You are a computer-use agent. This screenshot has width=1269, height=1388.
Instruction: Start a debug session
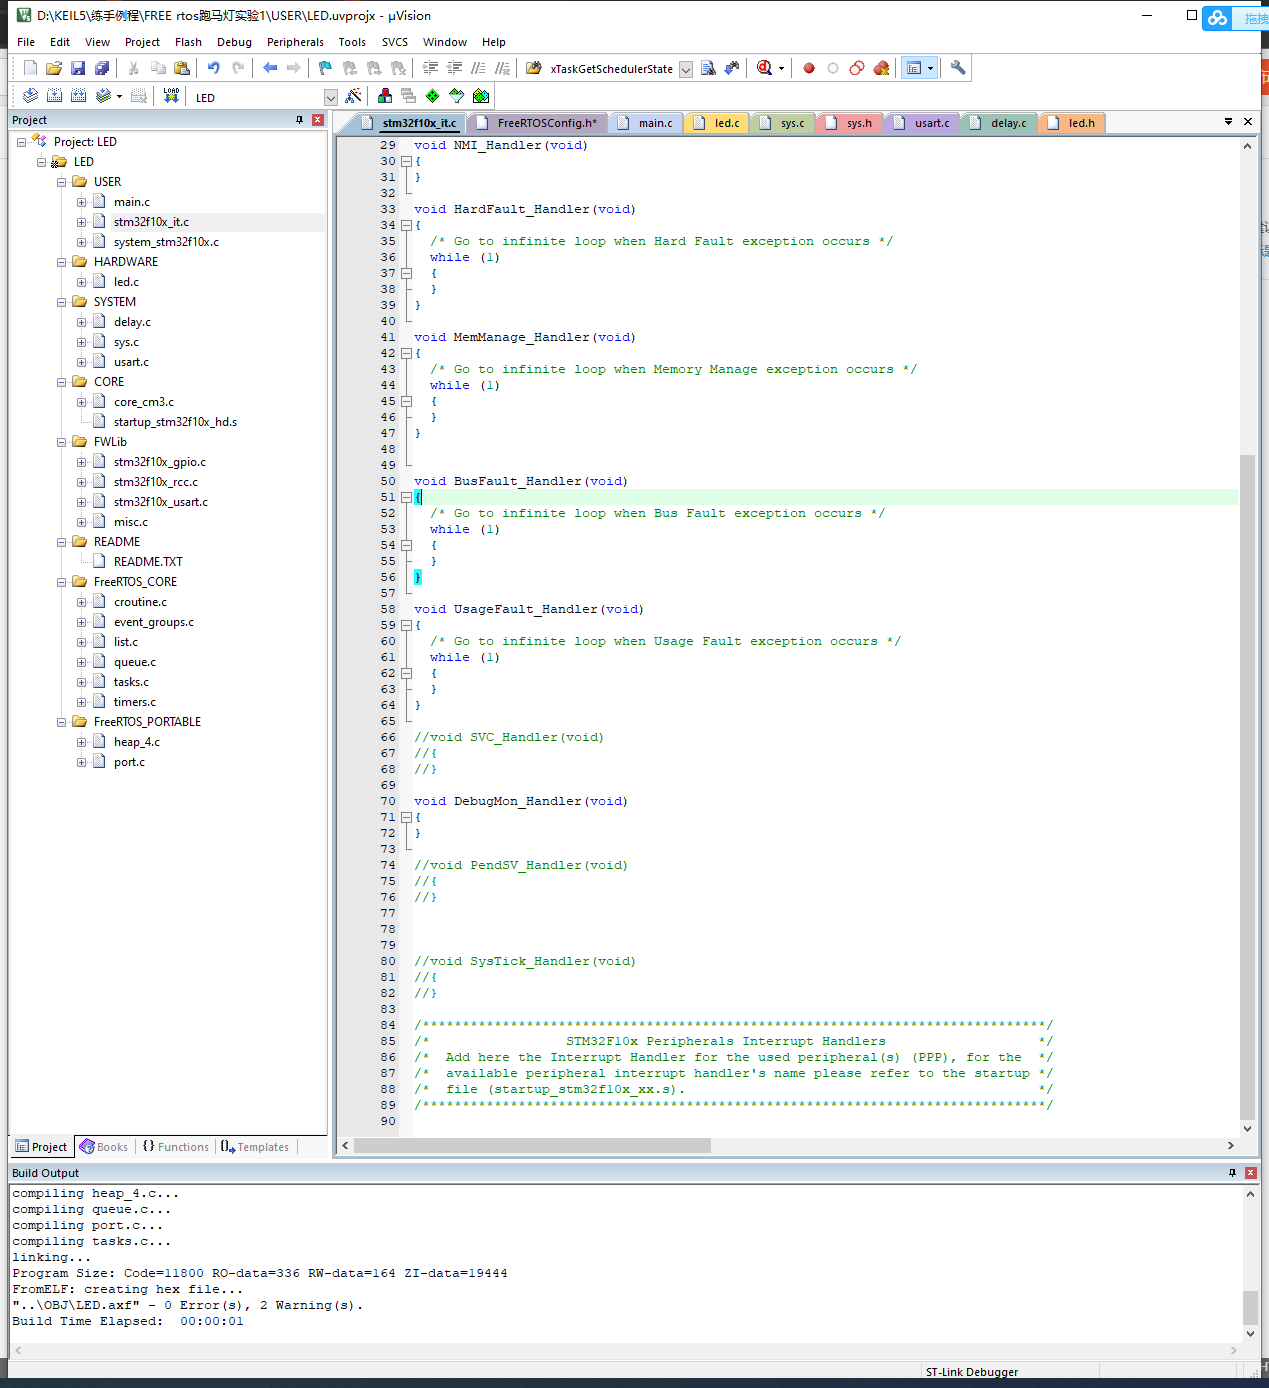click(x=763, y=68)
